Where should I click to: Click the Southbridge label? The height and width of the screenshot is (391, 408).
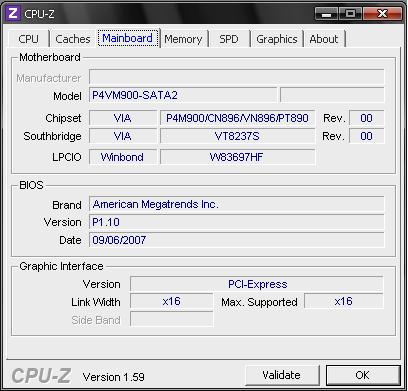click(x=52, y=136)
